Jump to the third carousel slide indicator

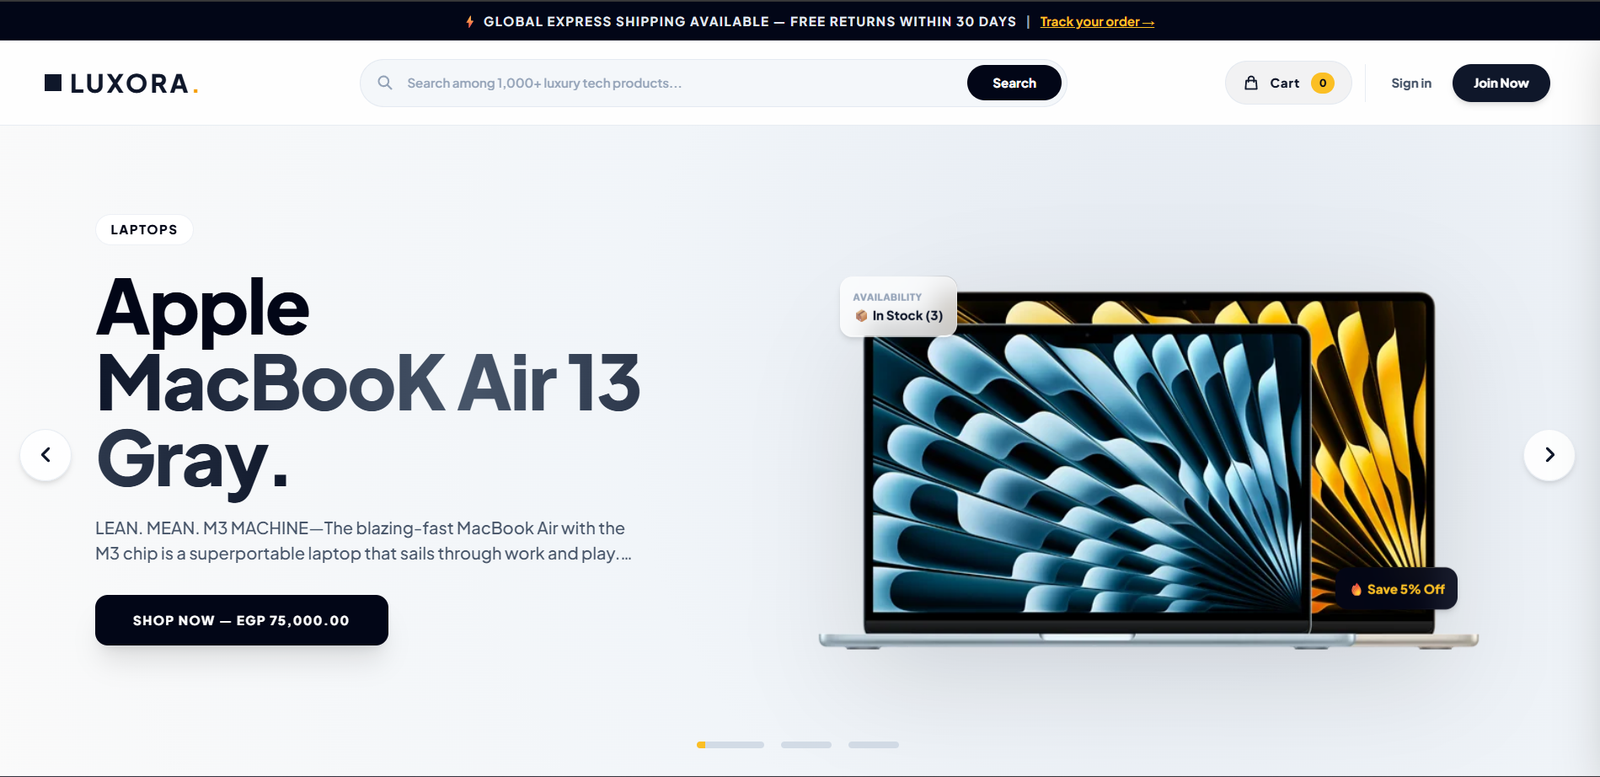[x=874, y=745]
